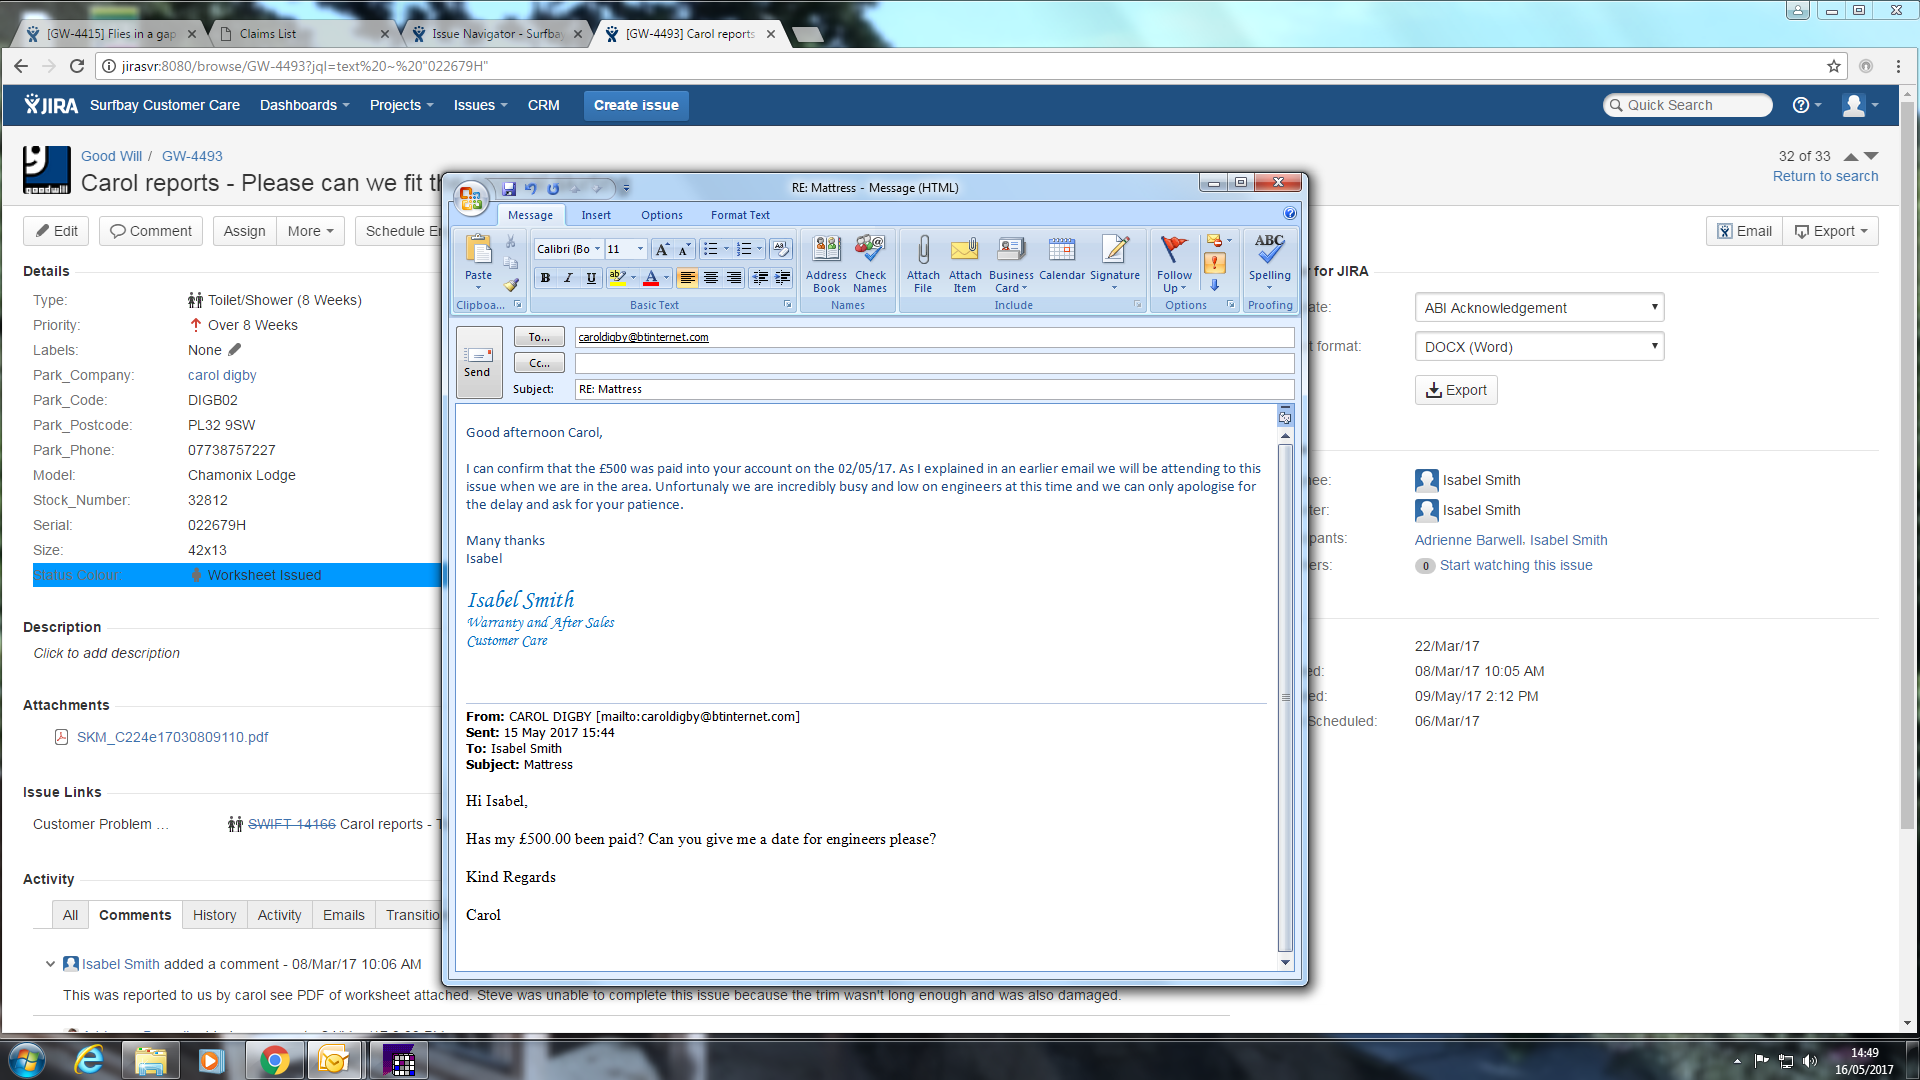
Task: Click the red font color swatch
Action: 651,278
